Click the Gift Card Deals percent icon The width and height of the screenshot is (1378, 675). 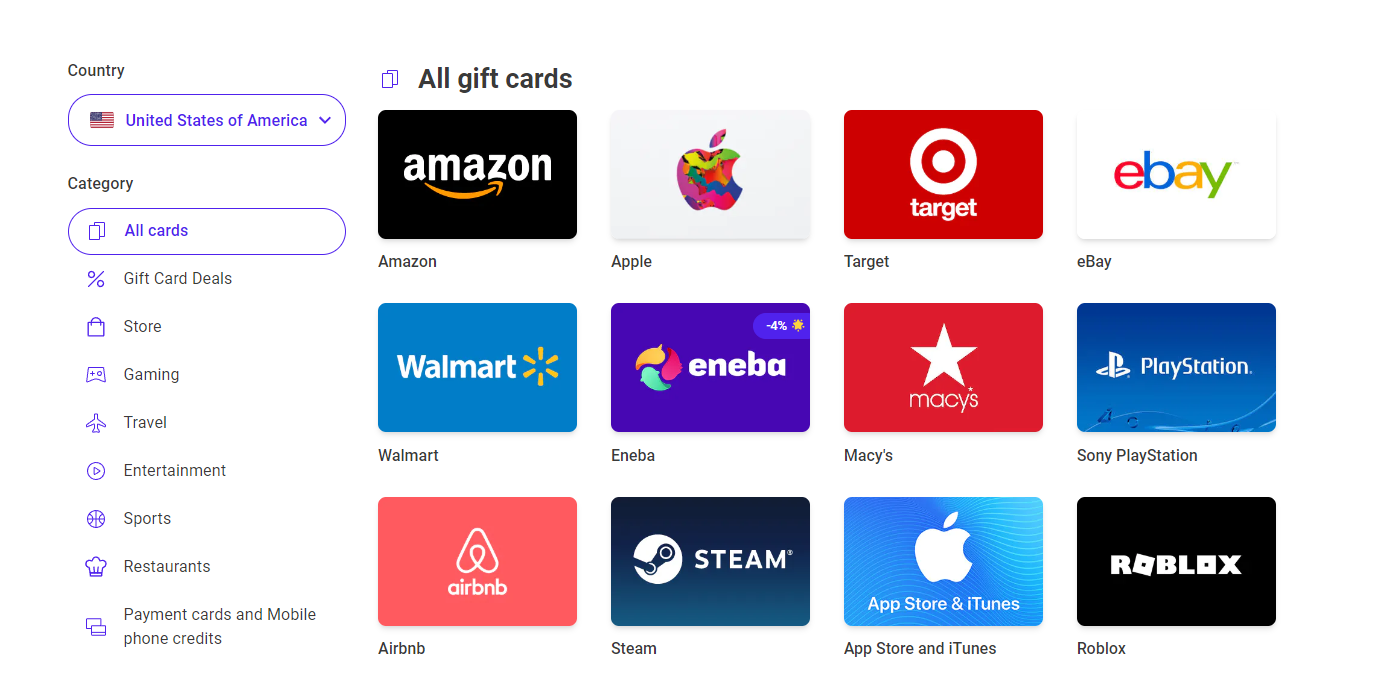(x=96, y=279)
